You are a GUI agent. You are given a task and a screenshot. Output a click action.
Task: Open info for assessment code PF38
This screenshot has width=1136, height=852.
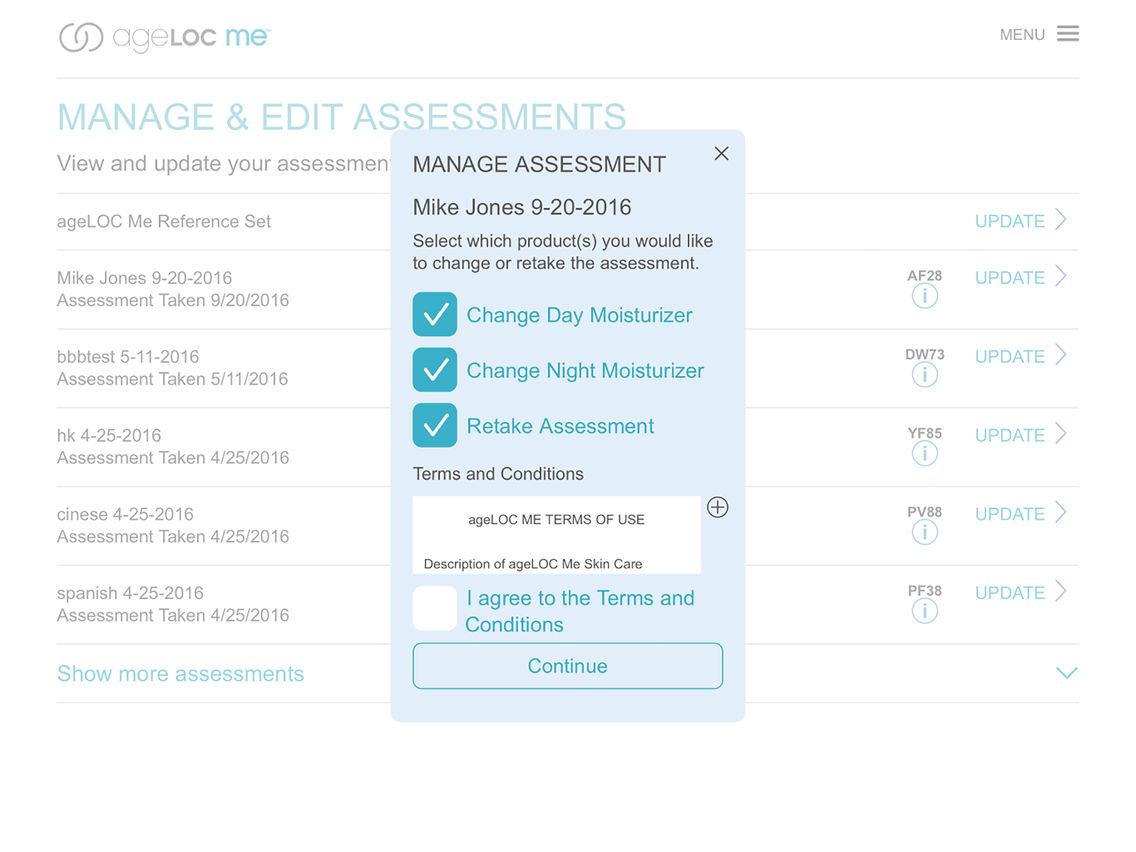tap(924, 611)
